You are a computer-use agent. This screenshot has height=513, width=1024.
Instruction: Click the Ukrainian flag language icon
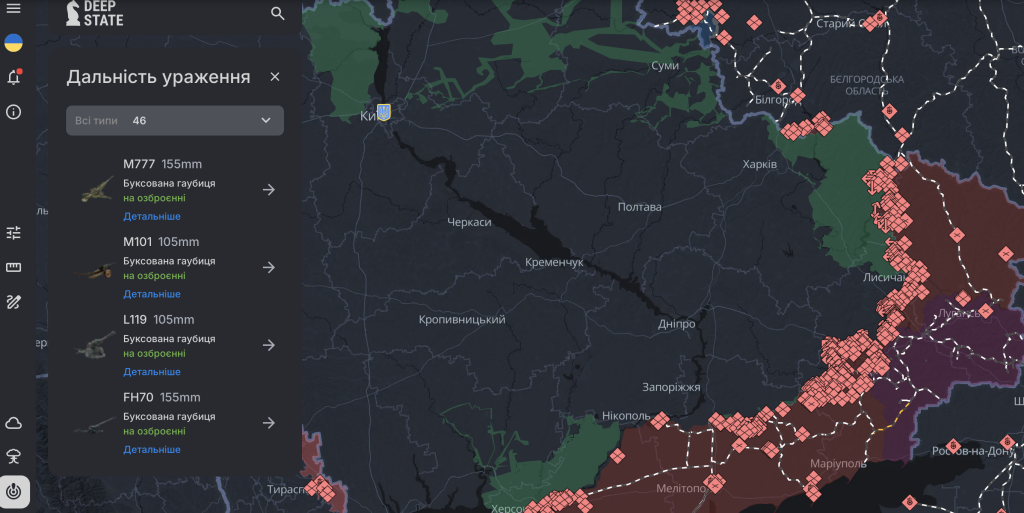click(14, 42)
